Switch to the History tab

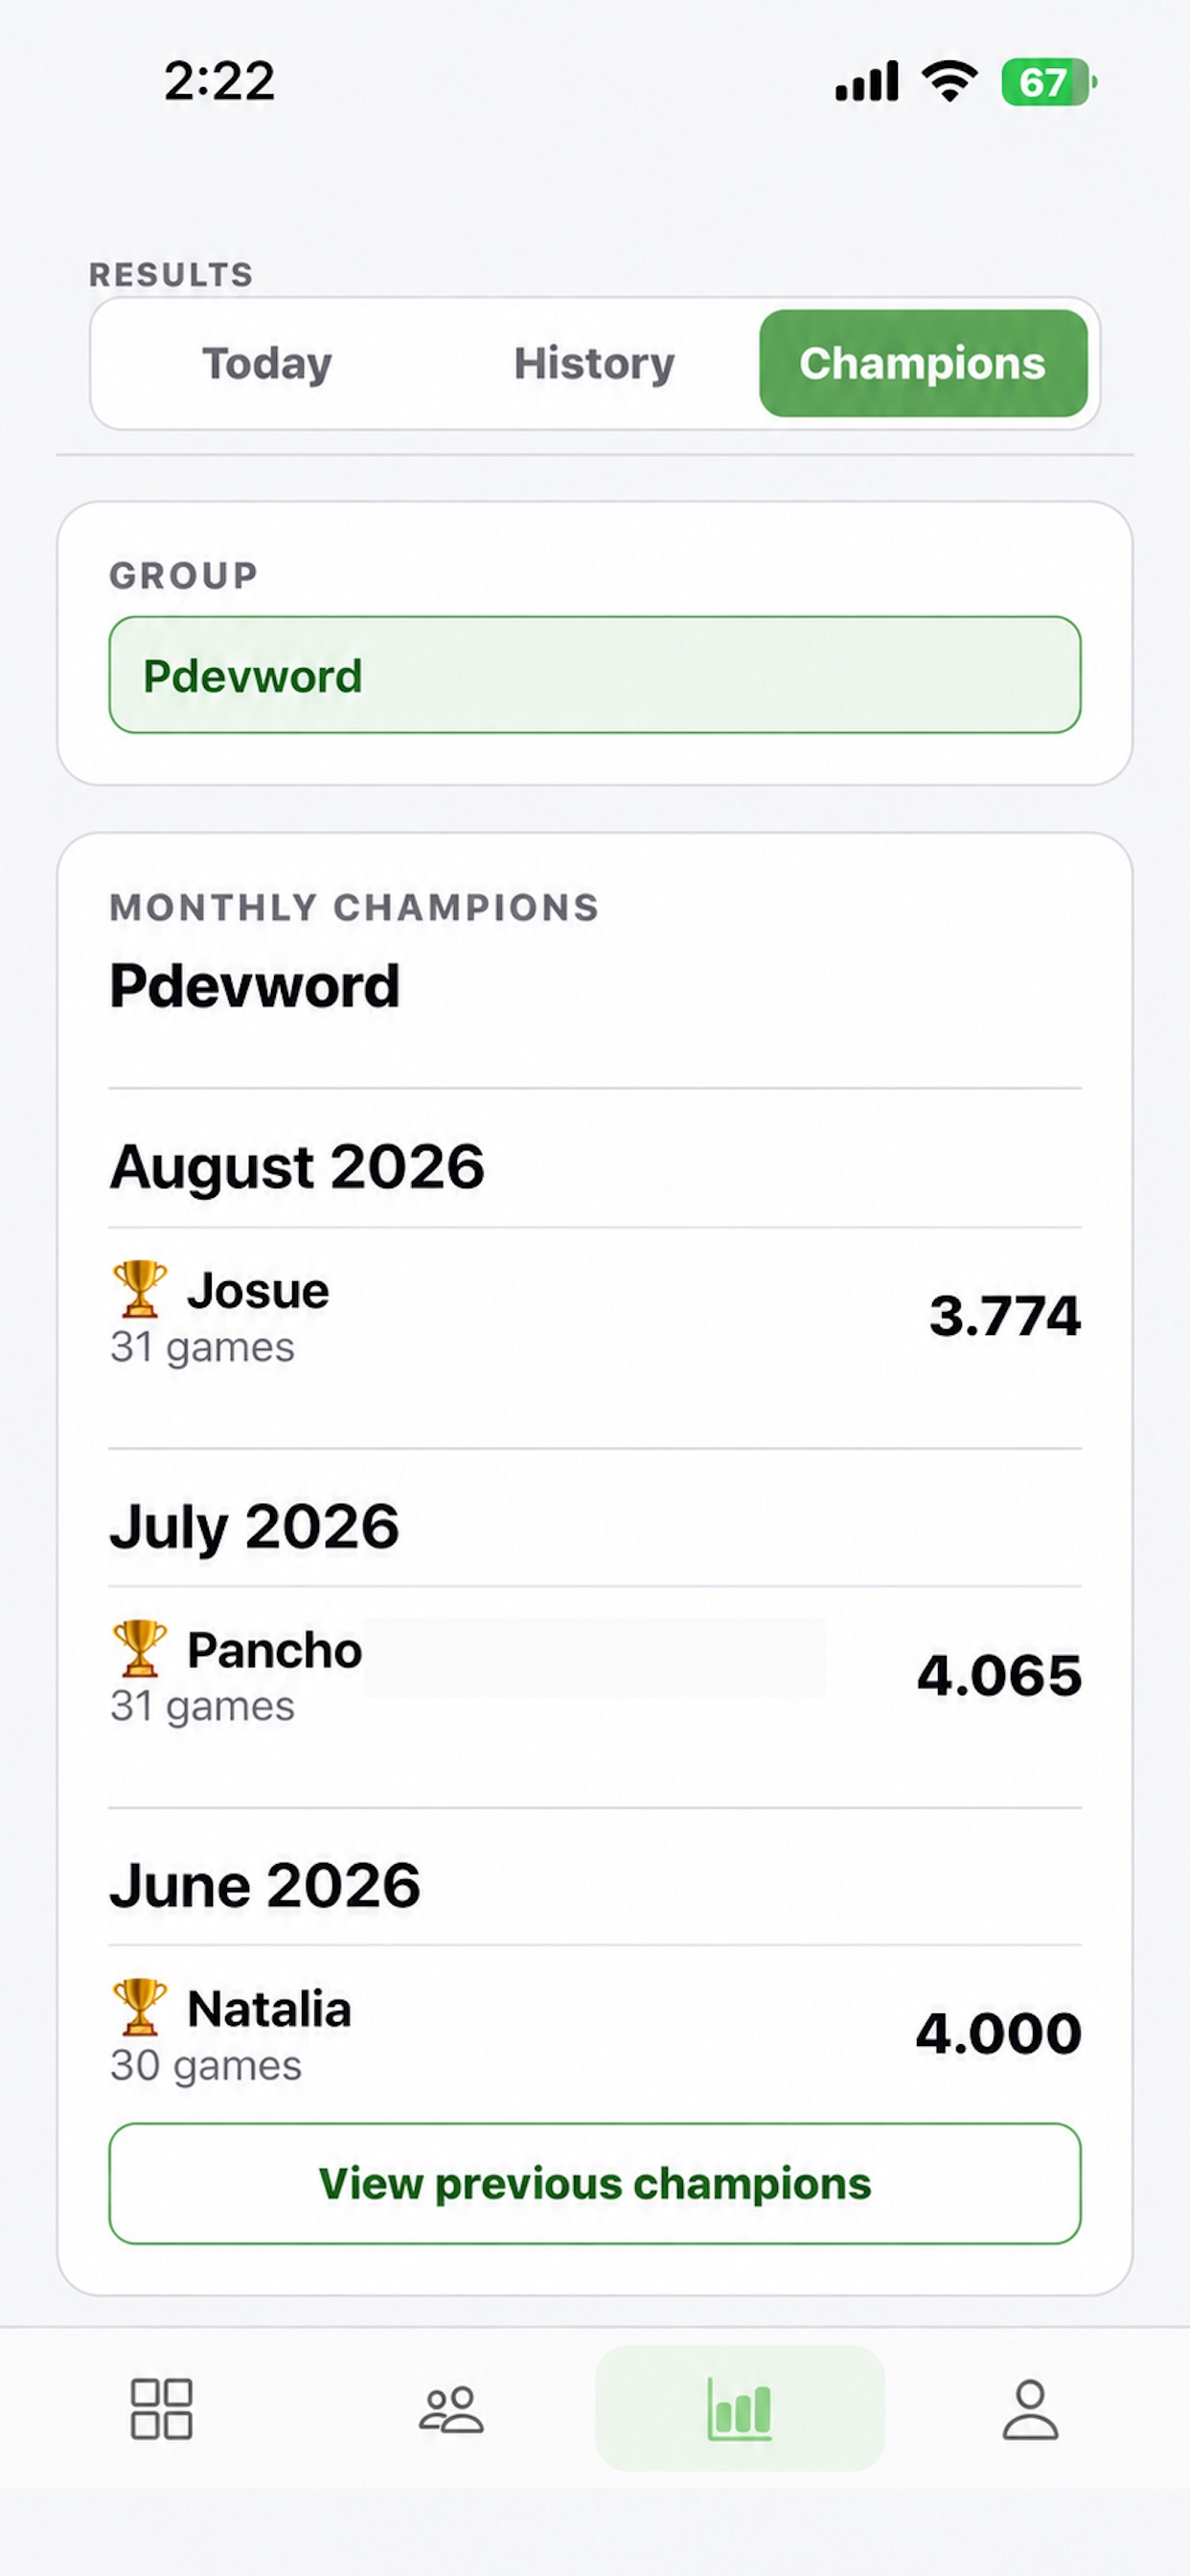[x=594, y=363]
